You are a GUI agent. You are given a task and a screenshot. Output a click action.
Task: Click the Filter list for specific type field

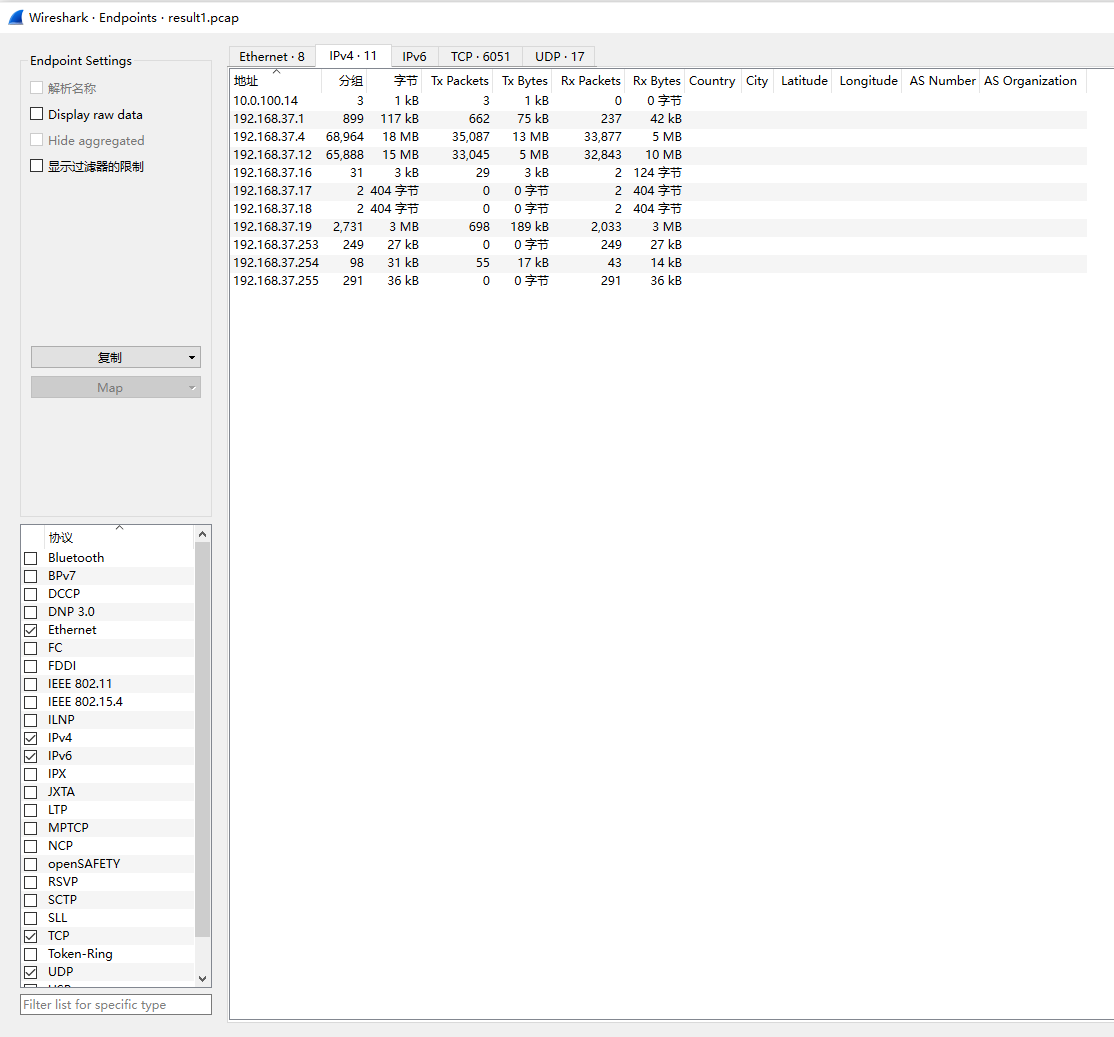116,1005
